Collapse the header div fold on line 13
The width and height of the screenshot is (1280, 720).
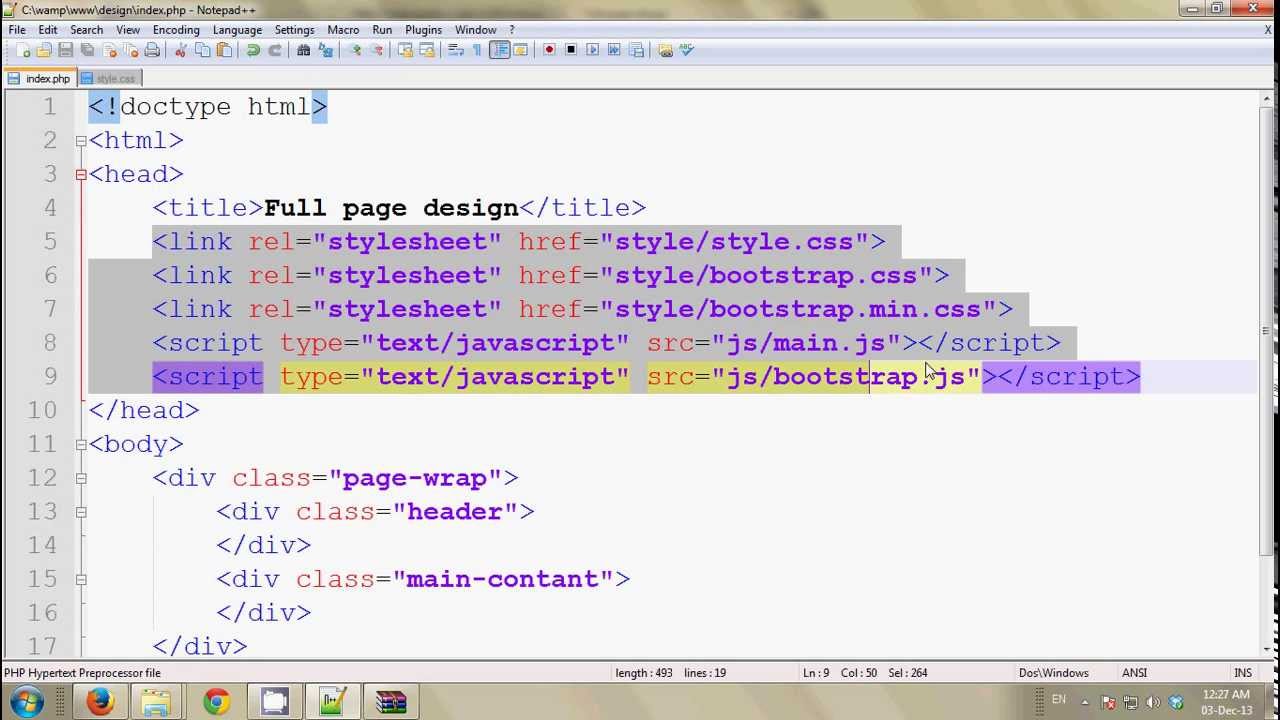pyautogui.click(x=81, y=512)
